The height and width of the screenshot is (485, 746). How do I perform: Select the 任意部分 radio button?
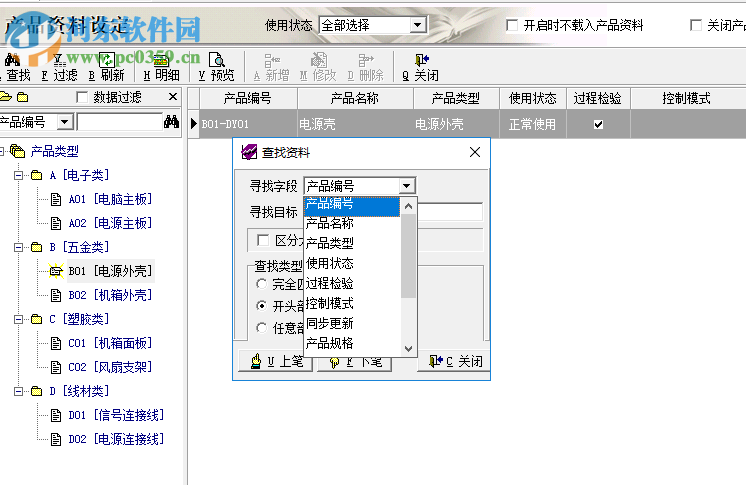[x=261, y=327]
